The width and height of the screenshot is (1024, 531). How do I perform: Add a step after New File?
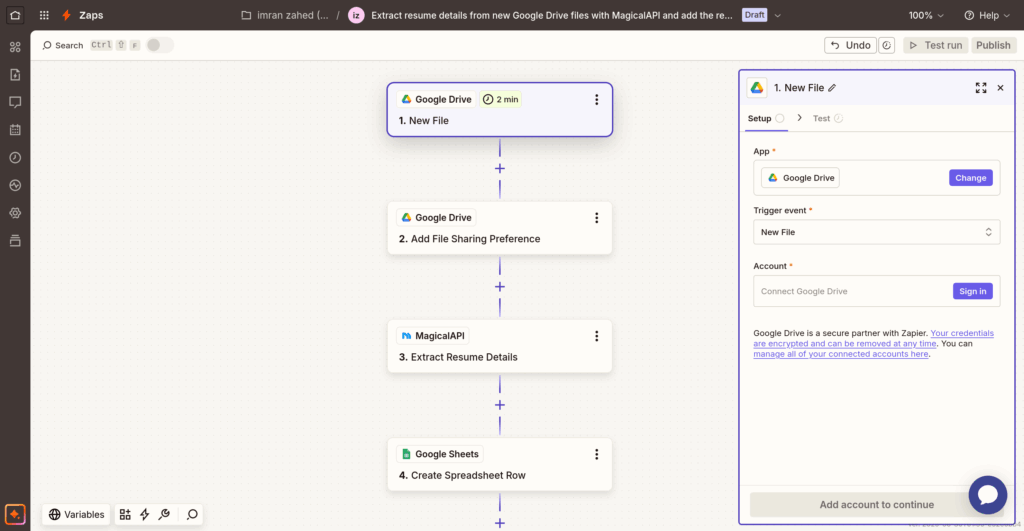pos(500,169)
